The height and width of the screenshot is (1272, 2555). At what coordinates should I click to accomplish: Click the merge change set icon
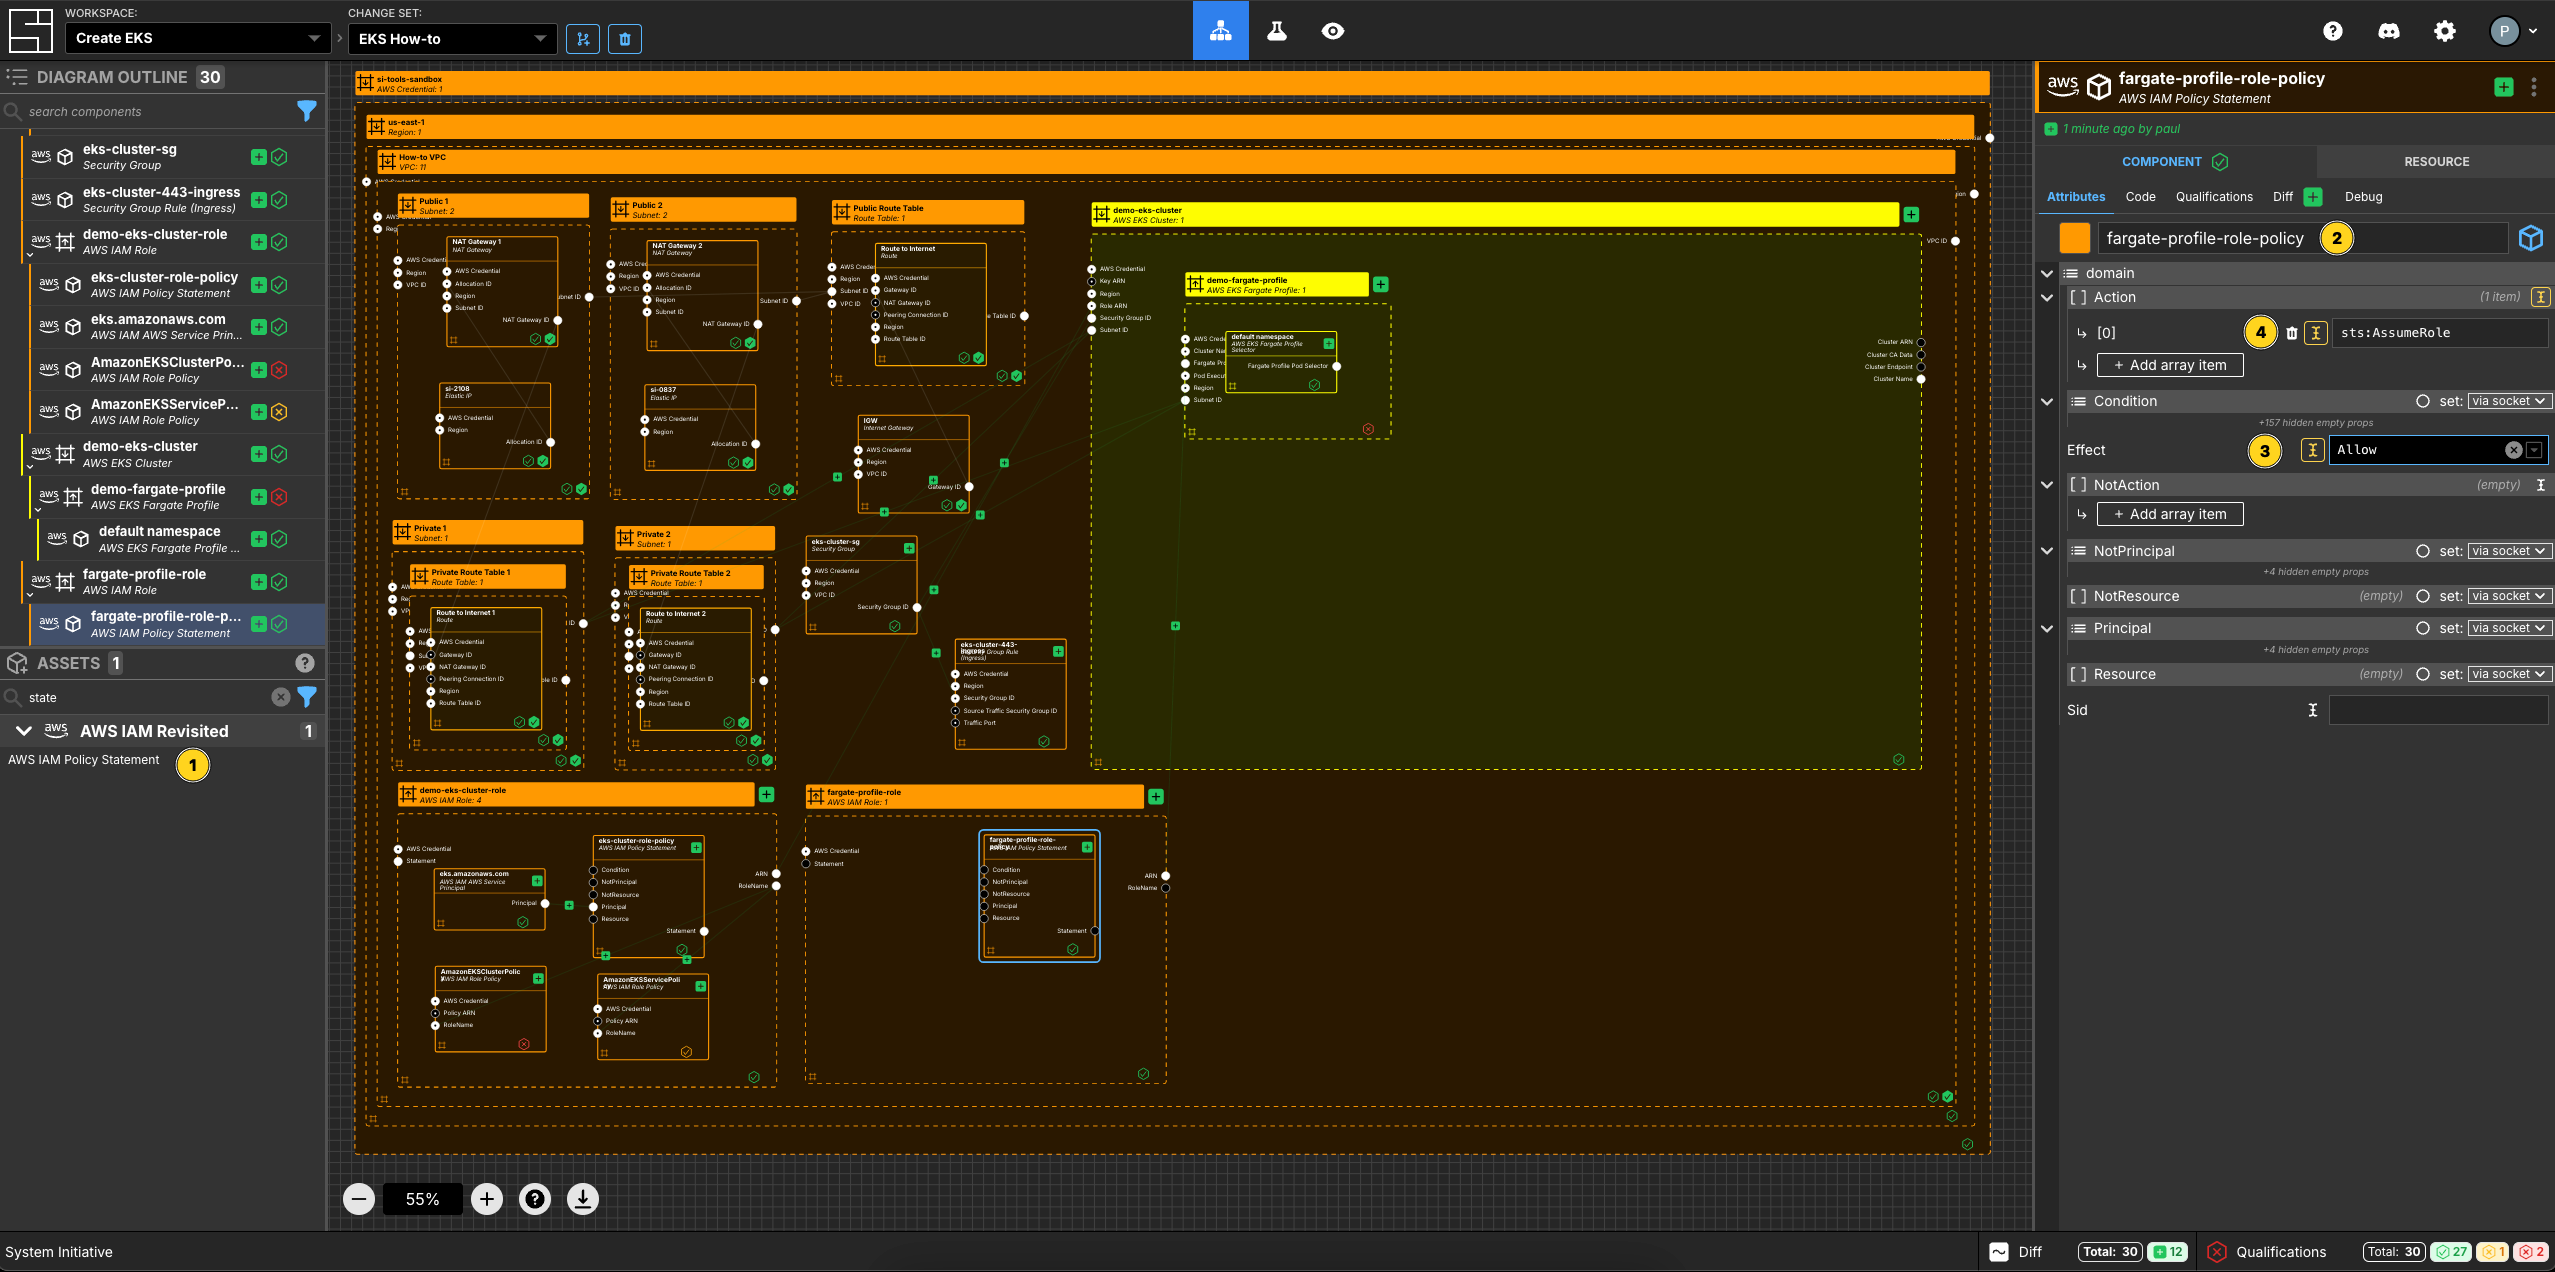click(583, 39)
